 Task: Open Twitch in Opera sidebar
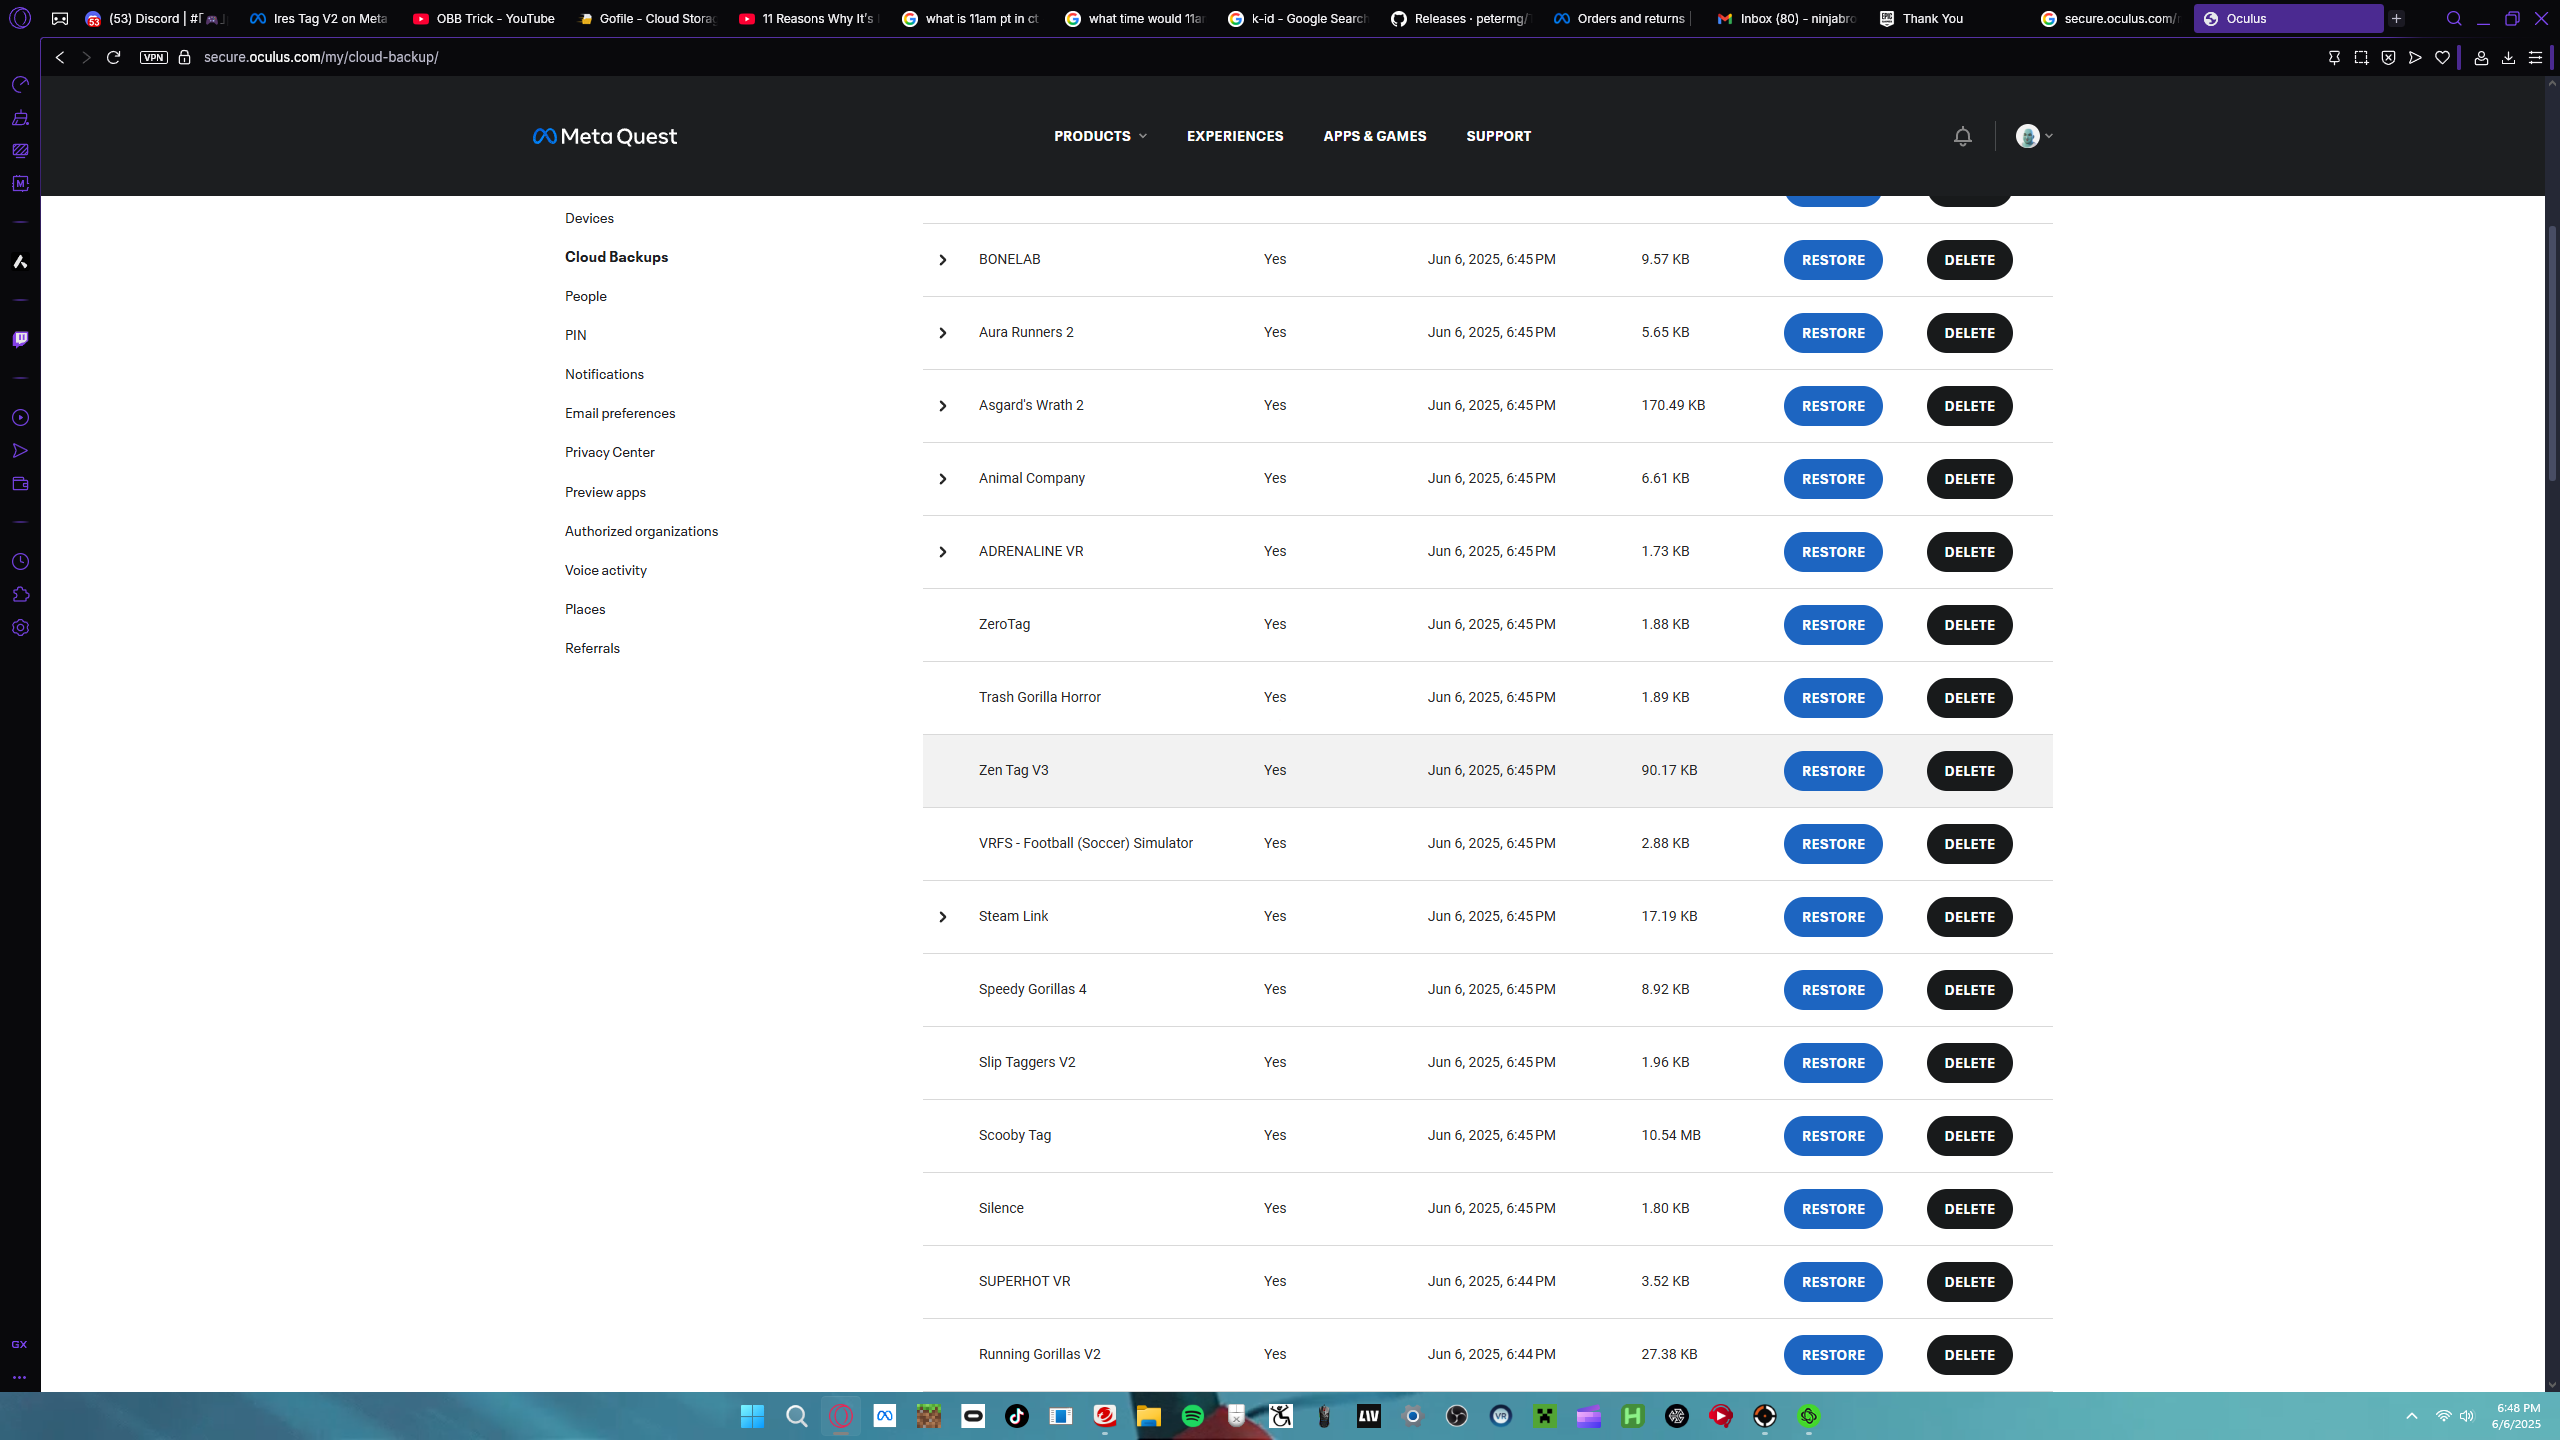coord(20,340)
